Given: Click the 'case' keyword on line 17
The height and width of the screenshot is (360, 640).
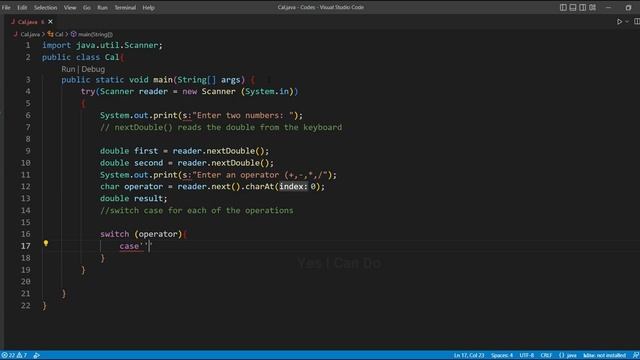Looking at the screenshot, I should [129, 246].
